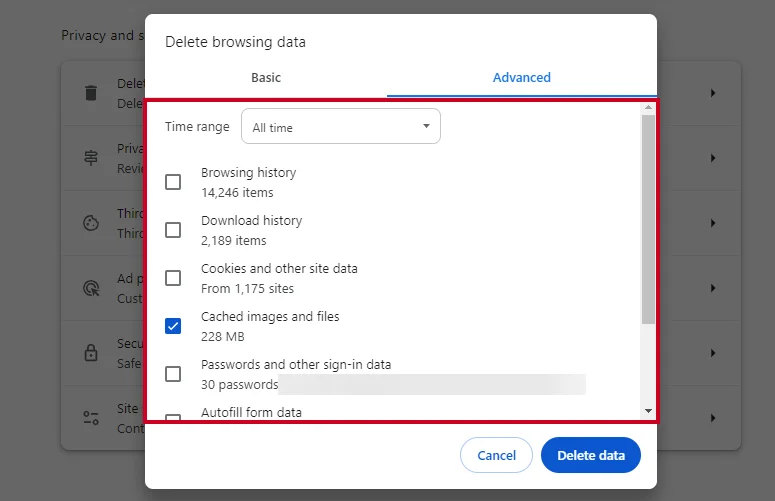Select the Advanced tab
Viewport: 775px width, 501px height.
(x=521, y=77)
